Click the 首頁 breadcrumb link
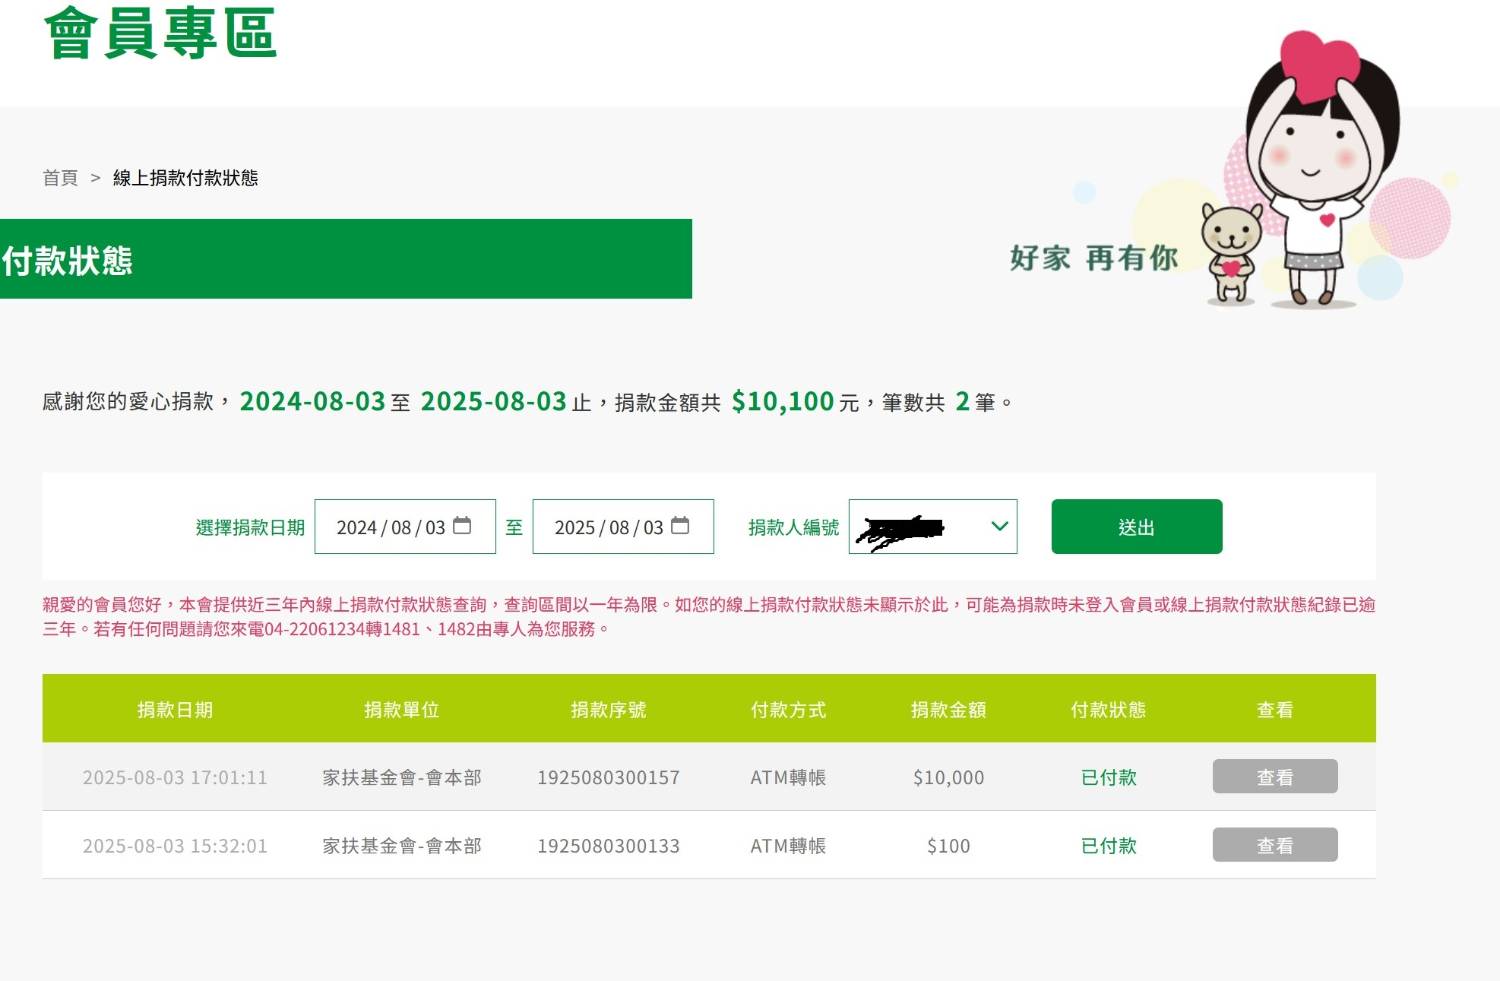The height and width of the screenshot is (981, 1500). pos(60,178)
